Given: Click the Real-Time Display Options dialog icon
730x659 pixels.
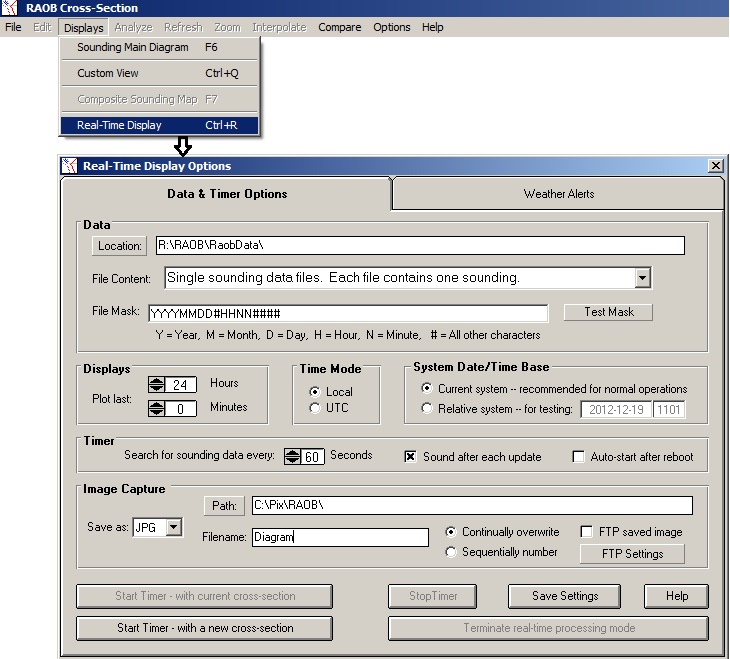Looking at the screenshot, I should pos(69,165).
